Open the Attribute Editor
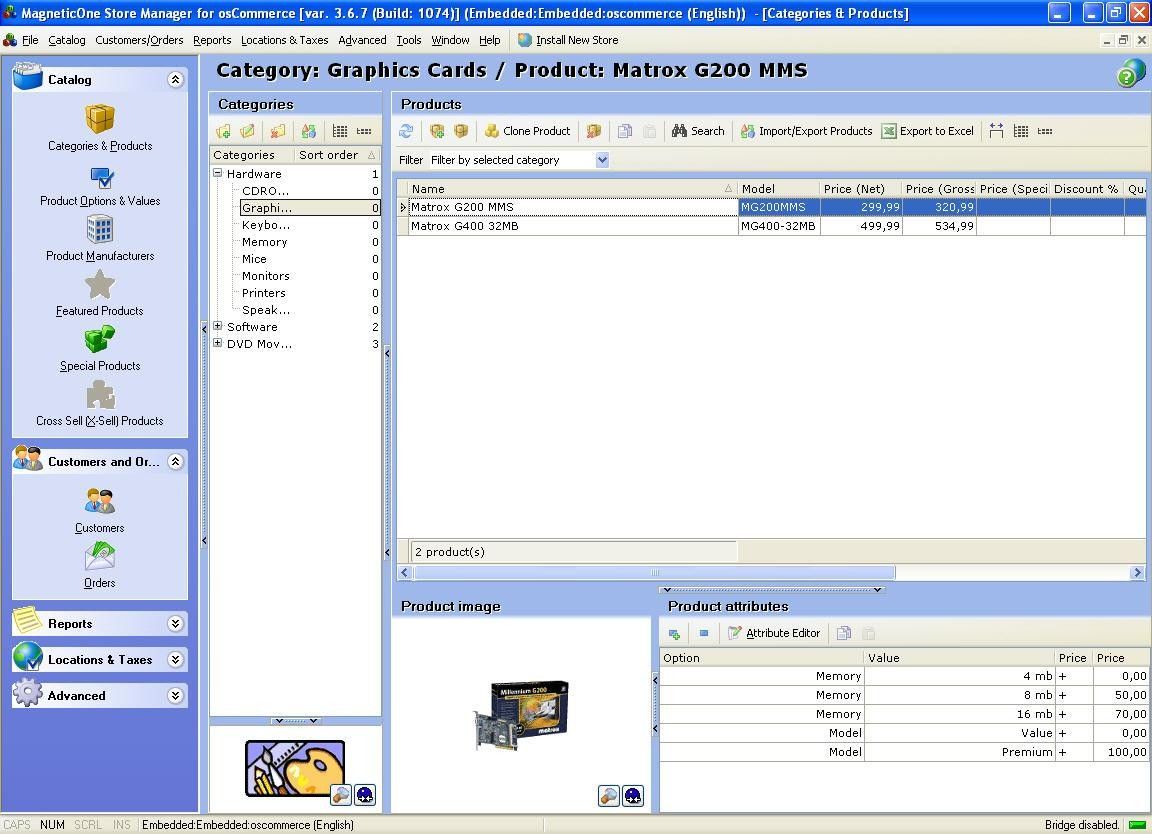 point(775,633)
